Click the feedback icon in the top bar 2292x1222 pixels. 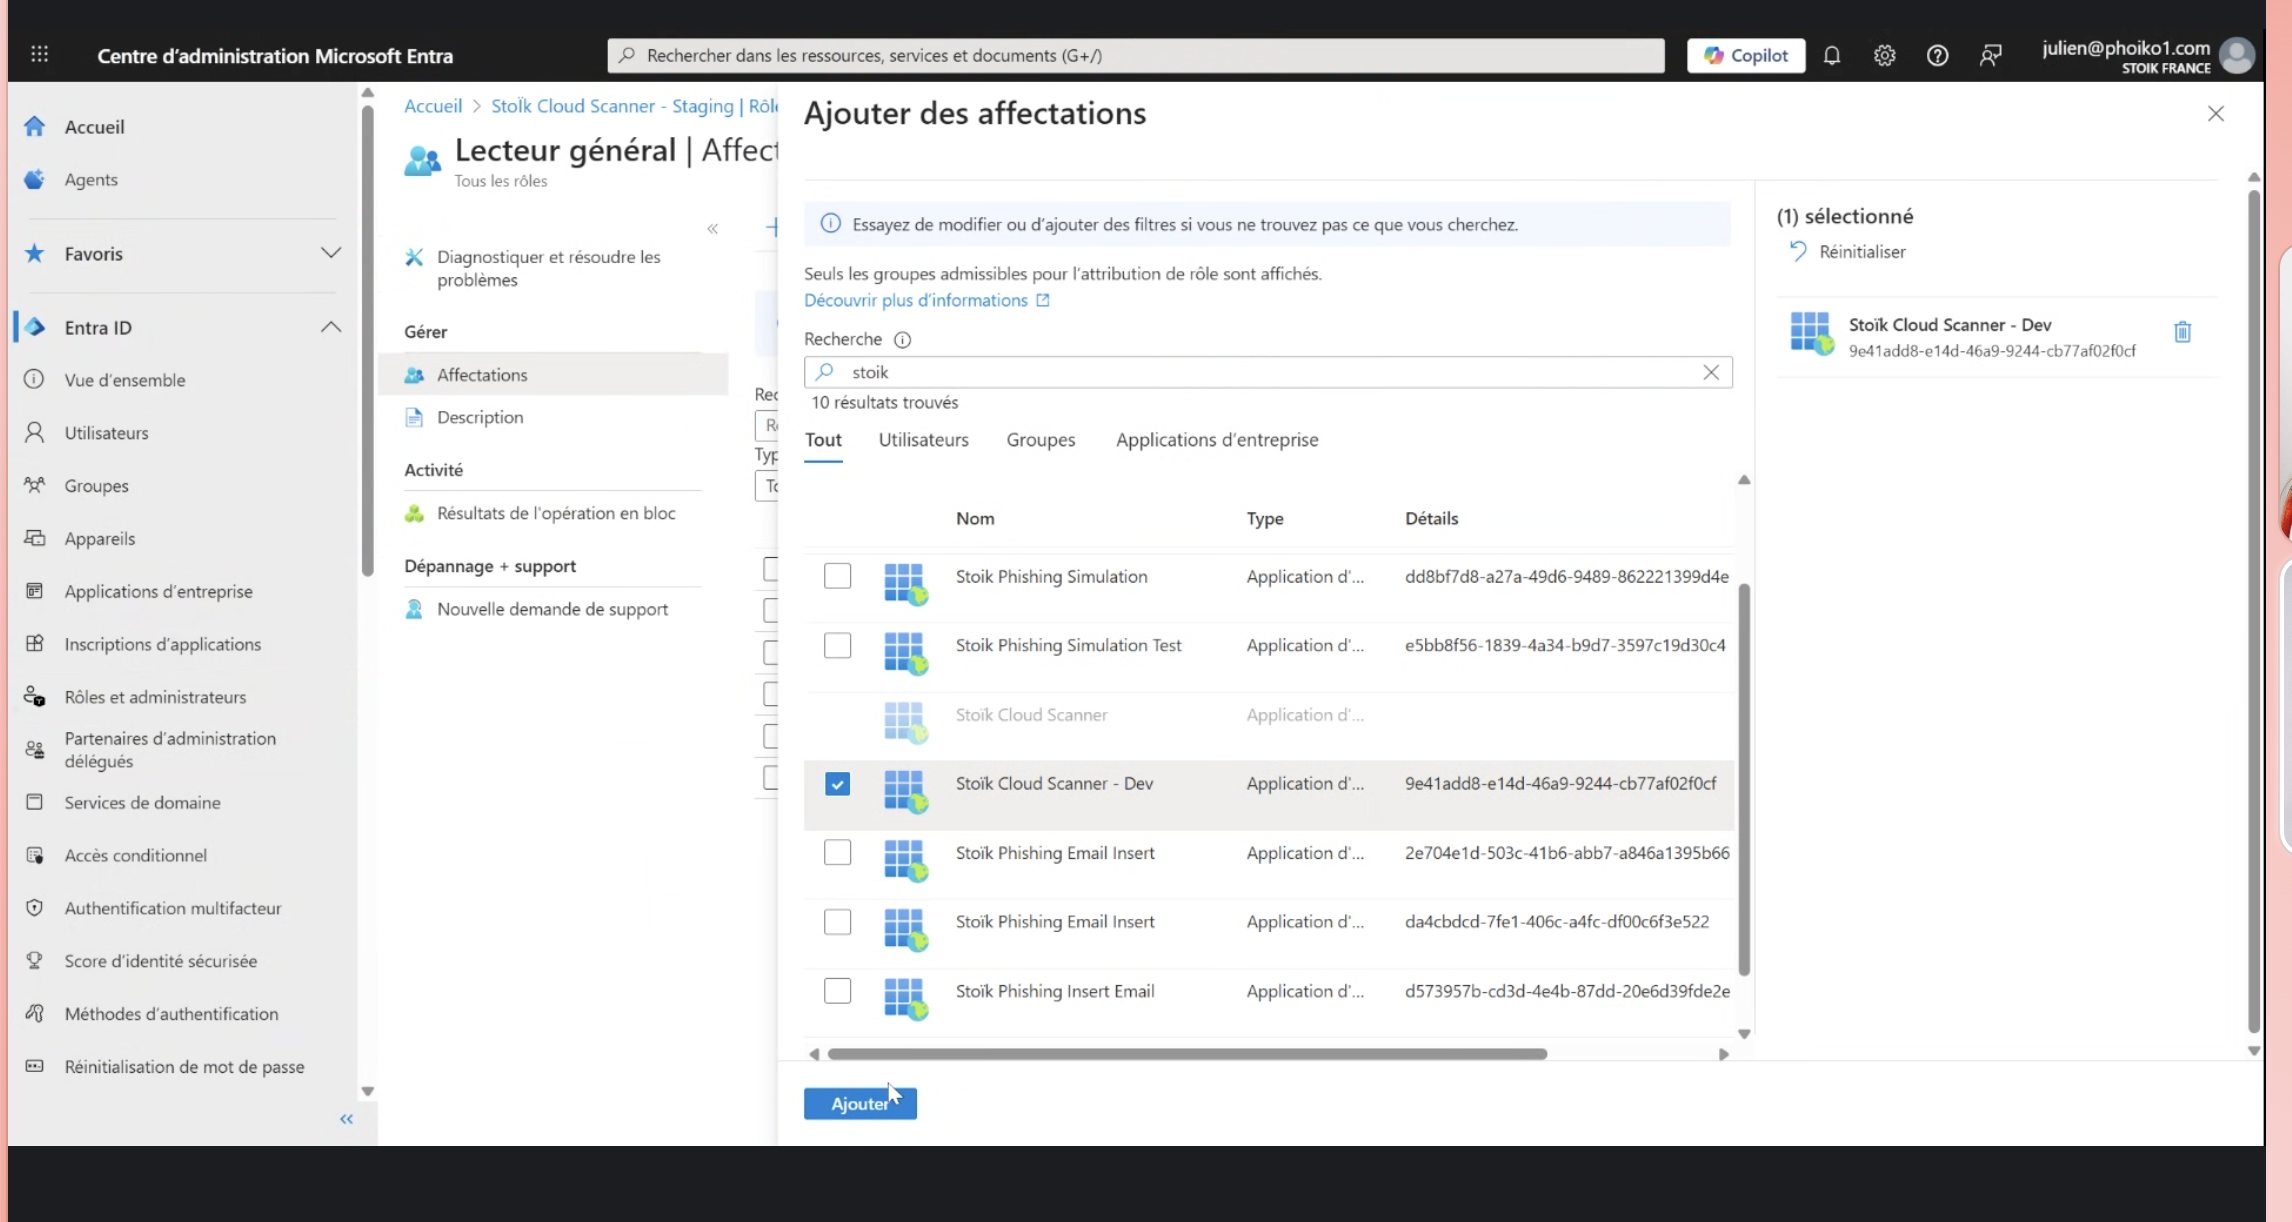(1990, 56)
